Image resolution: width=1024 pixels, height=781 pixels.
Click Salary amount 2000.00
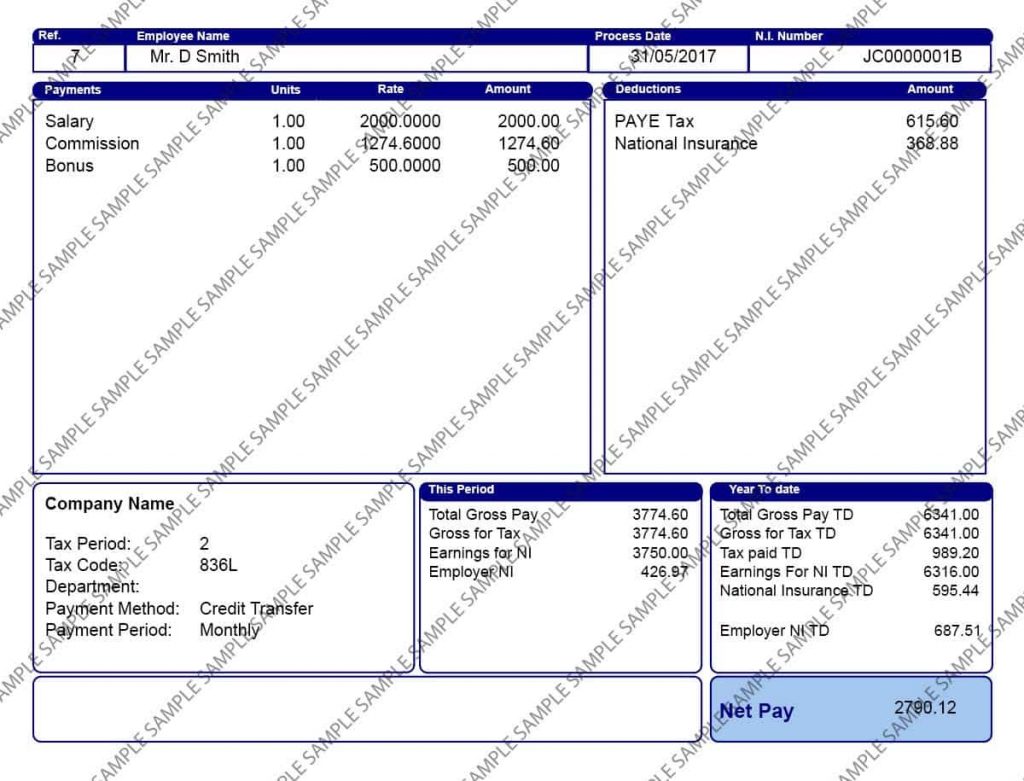click(x=528, y=121)
